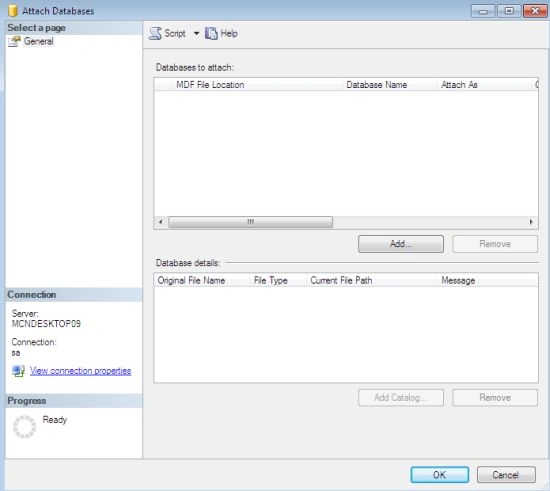Click the connection properties icon
Image resolution: width=550 pixels, height=491 pixels.
(x=18, y=371)
